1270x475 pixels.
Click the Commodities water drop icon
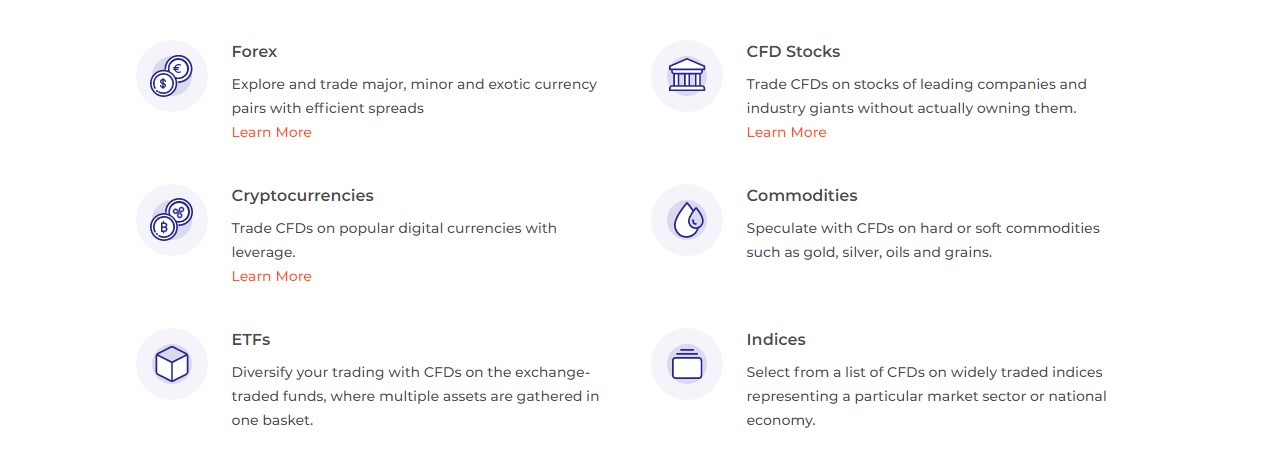point(686,220)
